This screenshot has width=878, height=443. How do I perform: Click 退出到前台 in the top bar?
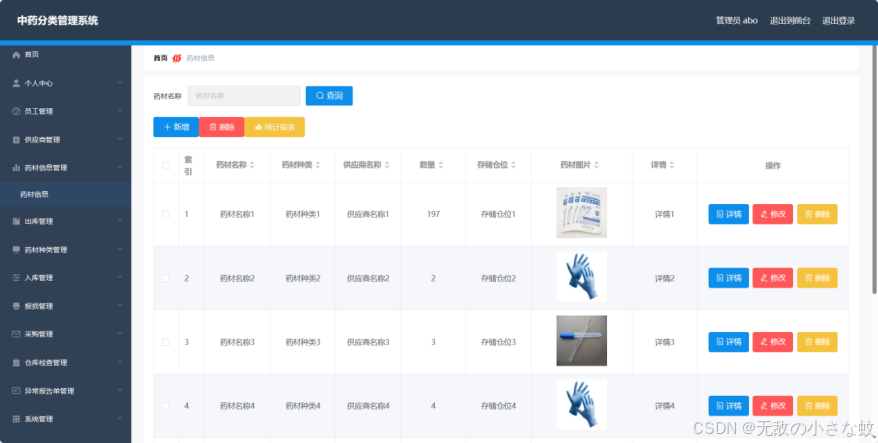click(790, 21)
